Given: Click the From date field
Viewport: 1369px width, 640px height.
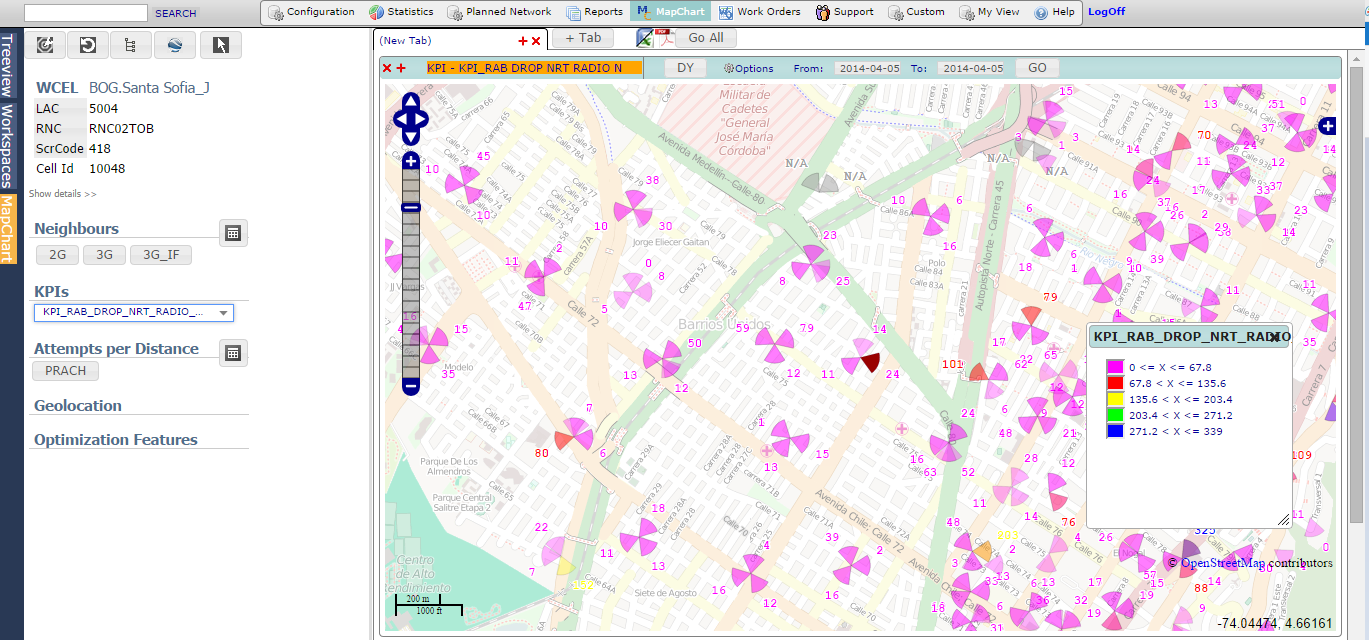Looking at the screenshot, I should click(x=869, y=68).
